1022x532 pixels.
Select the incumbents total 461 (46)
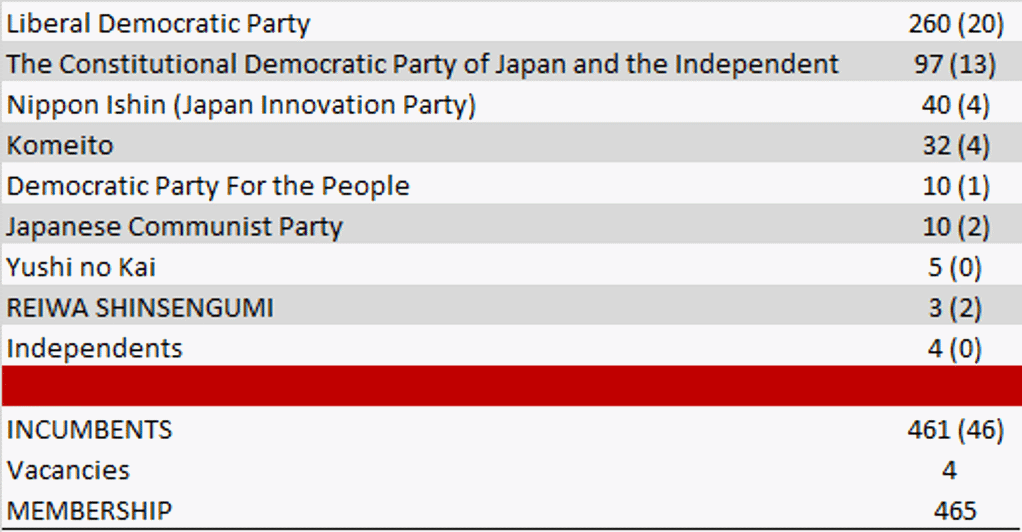(955, 430)
